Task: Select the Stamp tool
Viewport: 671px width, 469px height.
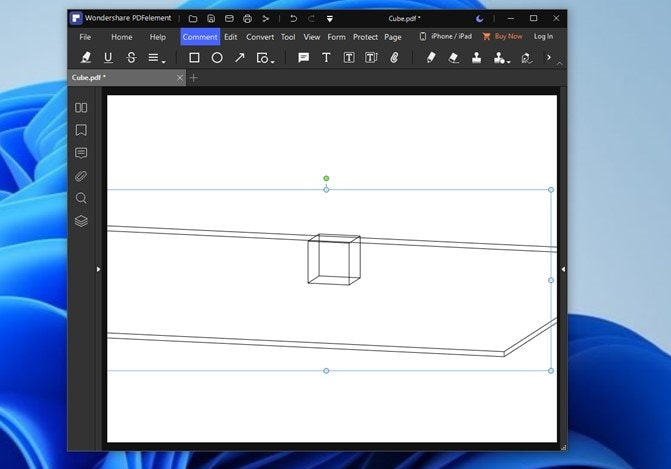Action: click(x=476, y=58)
